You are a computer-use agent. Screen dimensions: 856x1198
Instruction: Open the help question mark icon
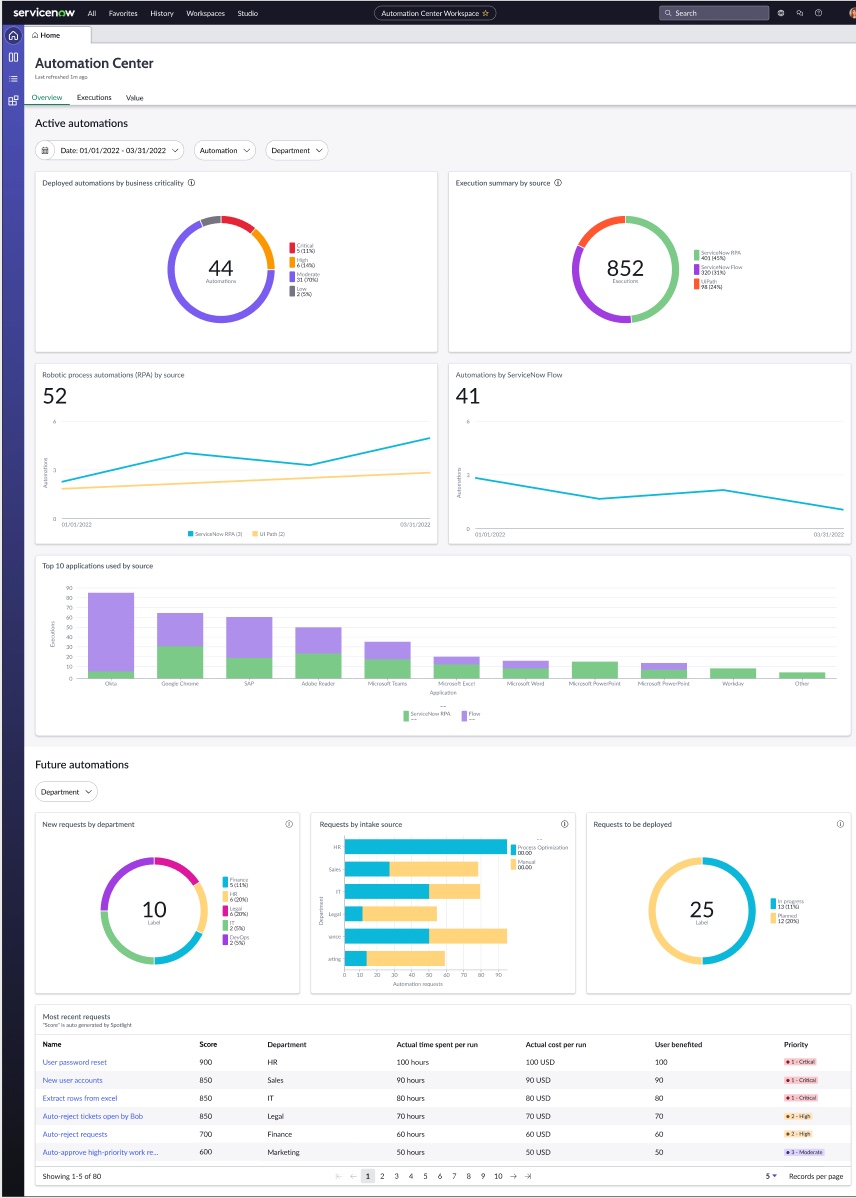[819, 13]
